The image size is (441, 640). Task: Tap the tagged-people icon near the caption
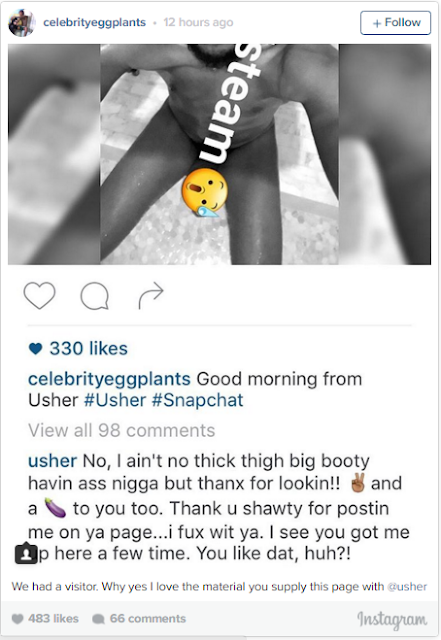pos(26,553)
